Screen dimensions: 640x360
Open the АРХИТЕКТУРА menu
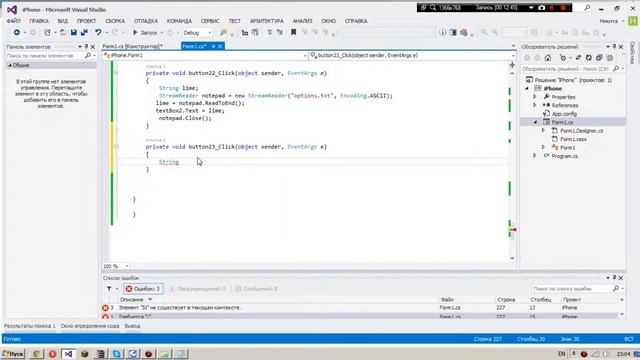point(267,21)
